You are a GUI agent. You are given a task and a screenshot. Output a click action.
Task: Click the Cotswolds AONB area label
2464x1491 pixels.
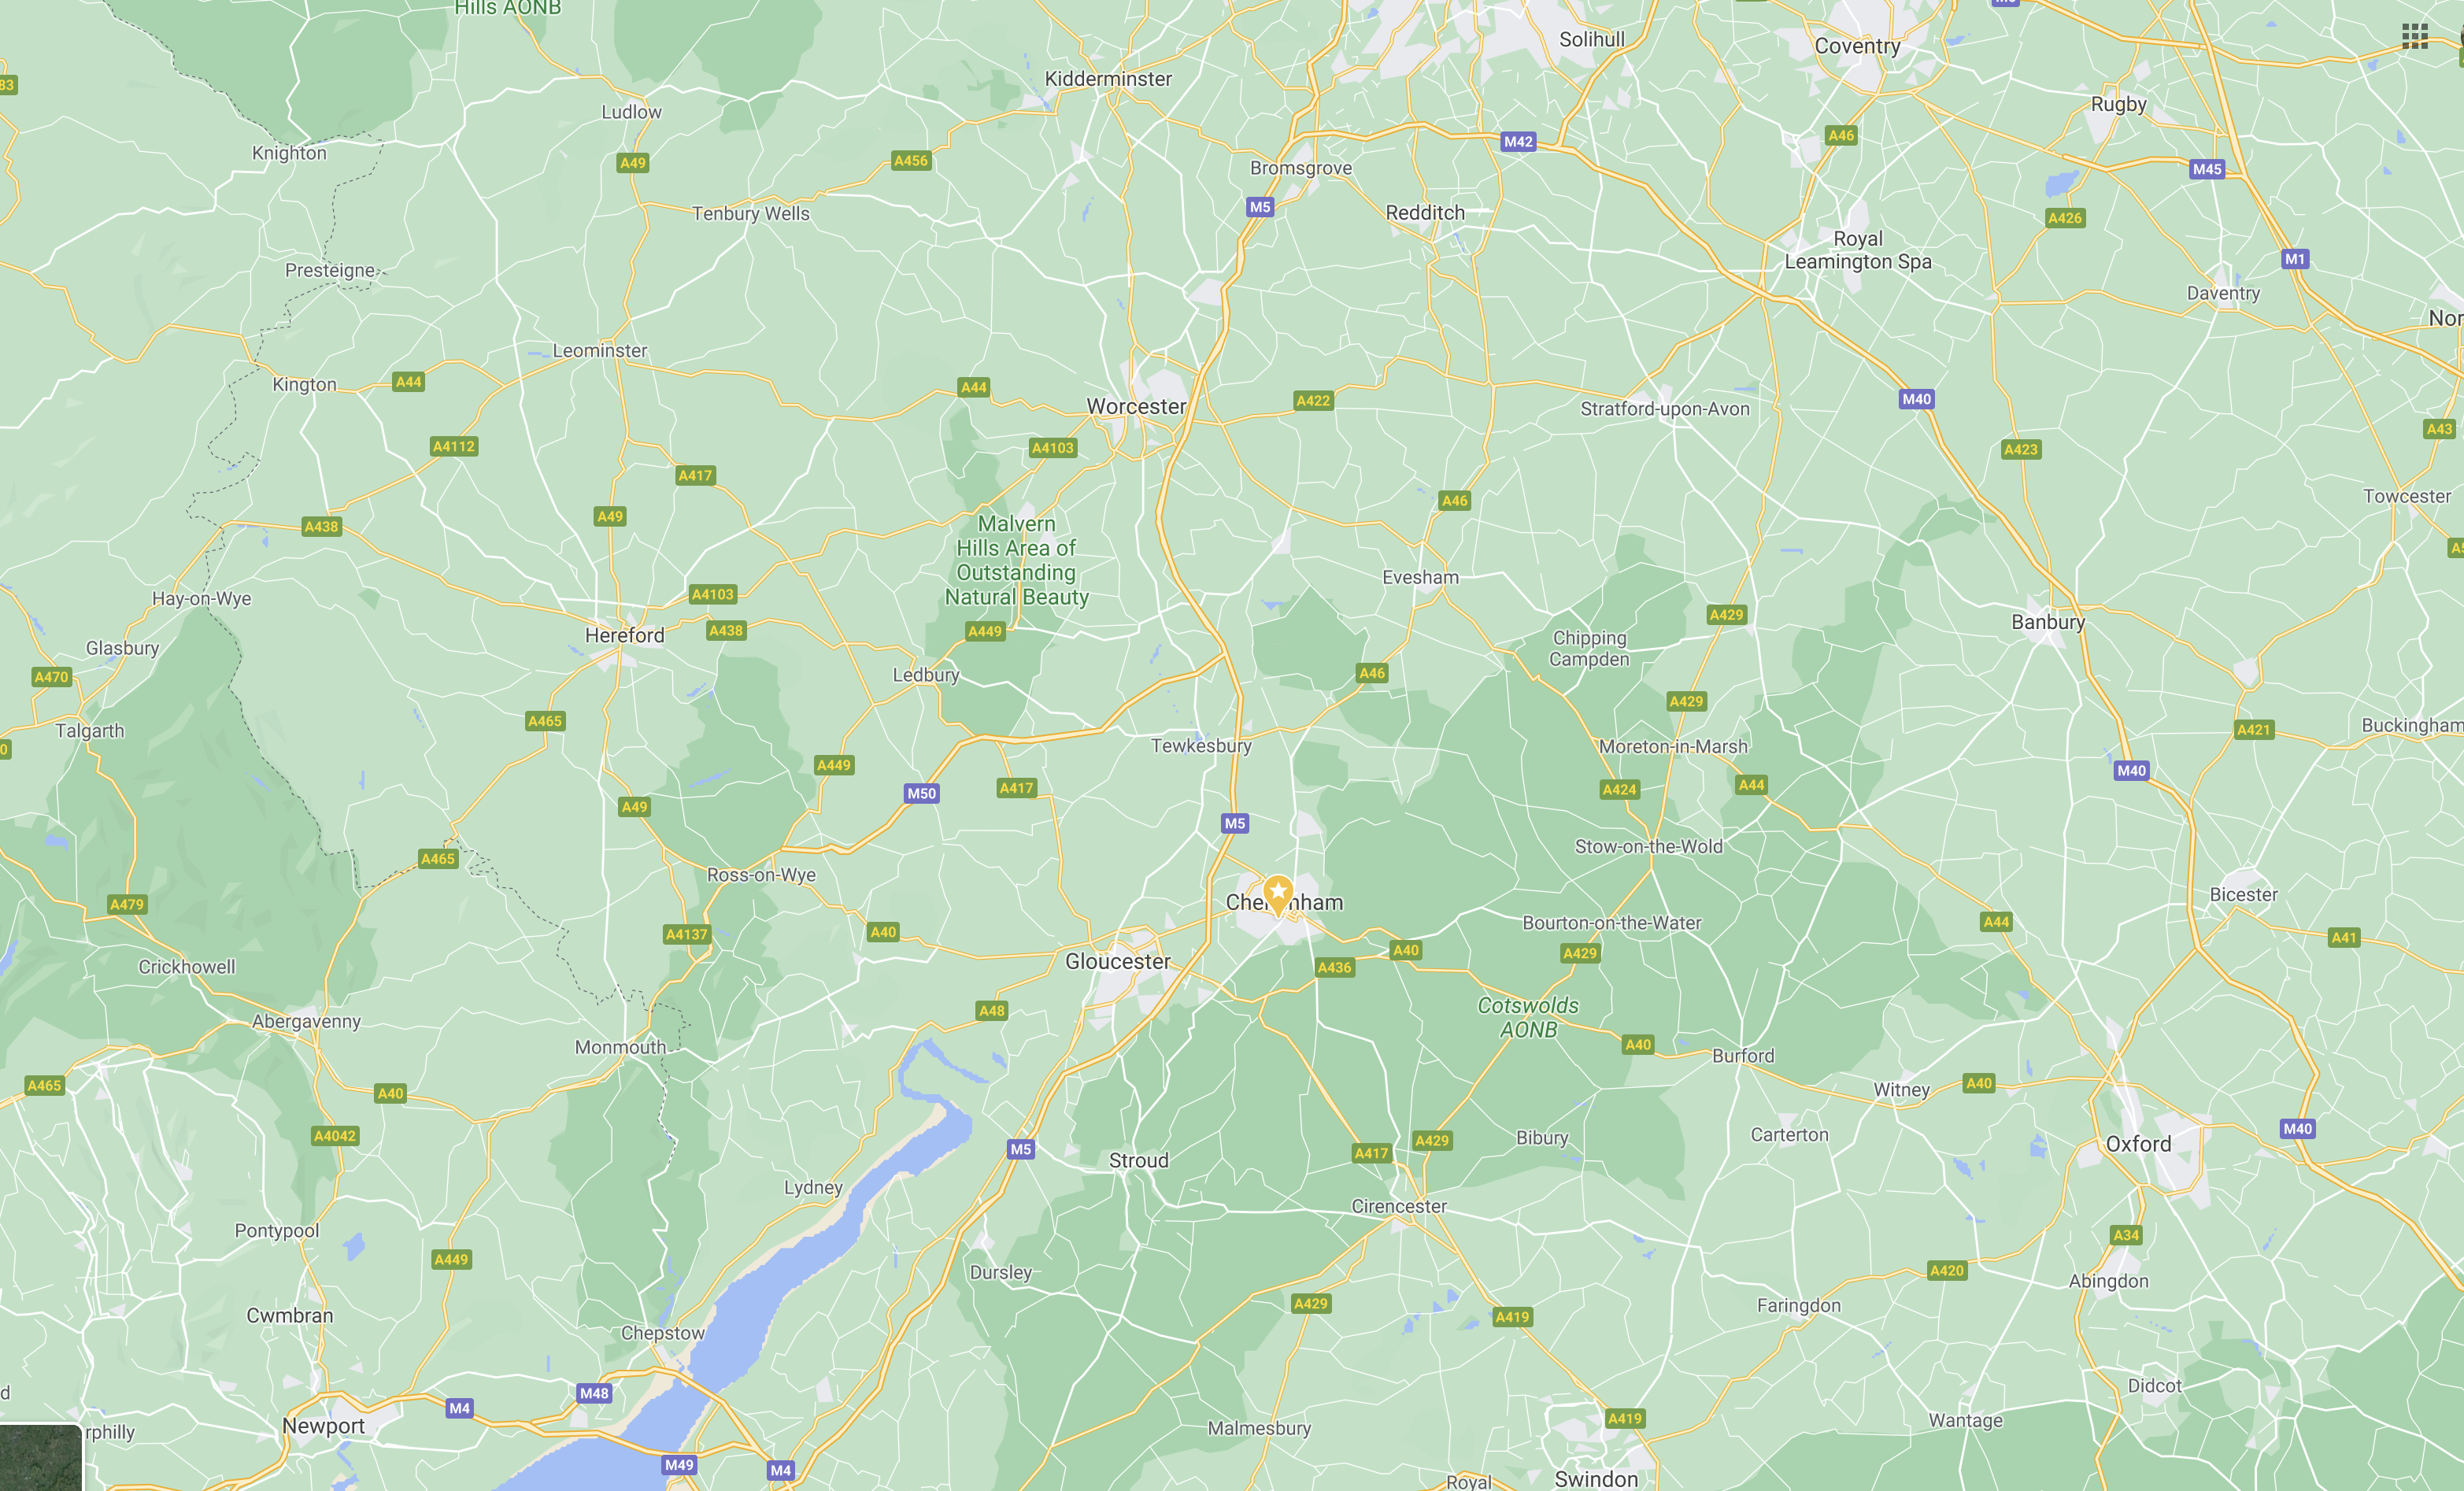point(1528,1017)
